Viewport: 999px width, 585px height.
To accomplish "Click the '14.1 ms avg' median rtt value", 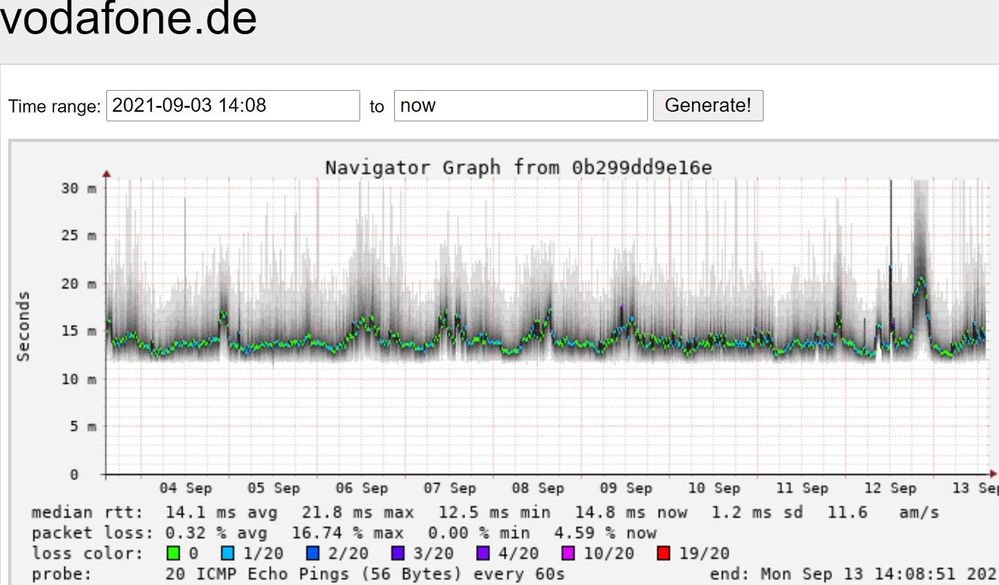I will [221, 512].
